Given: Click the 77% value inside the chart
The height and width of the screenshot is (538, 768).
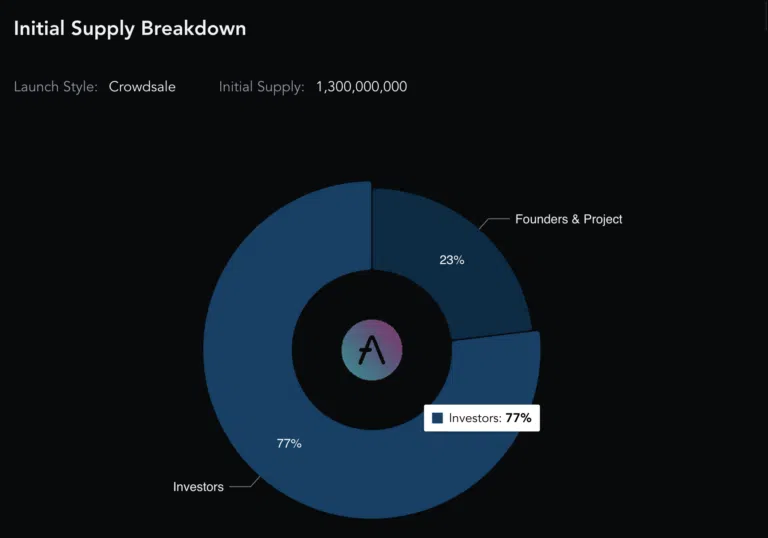Looking at the screenshot, I should point(289,443).
